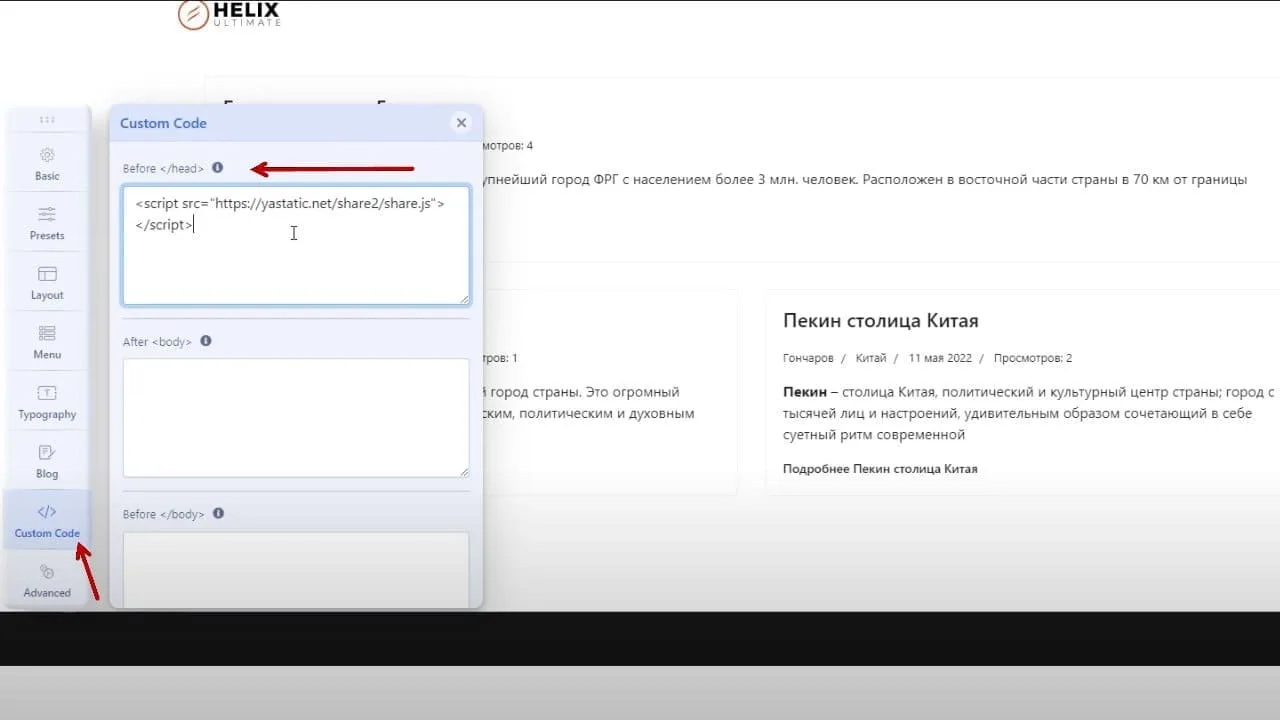1280x720 pixels.
Task: Click inside the After <body> textarea
Action: click(296, 418)
